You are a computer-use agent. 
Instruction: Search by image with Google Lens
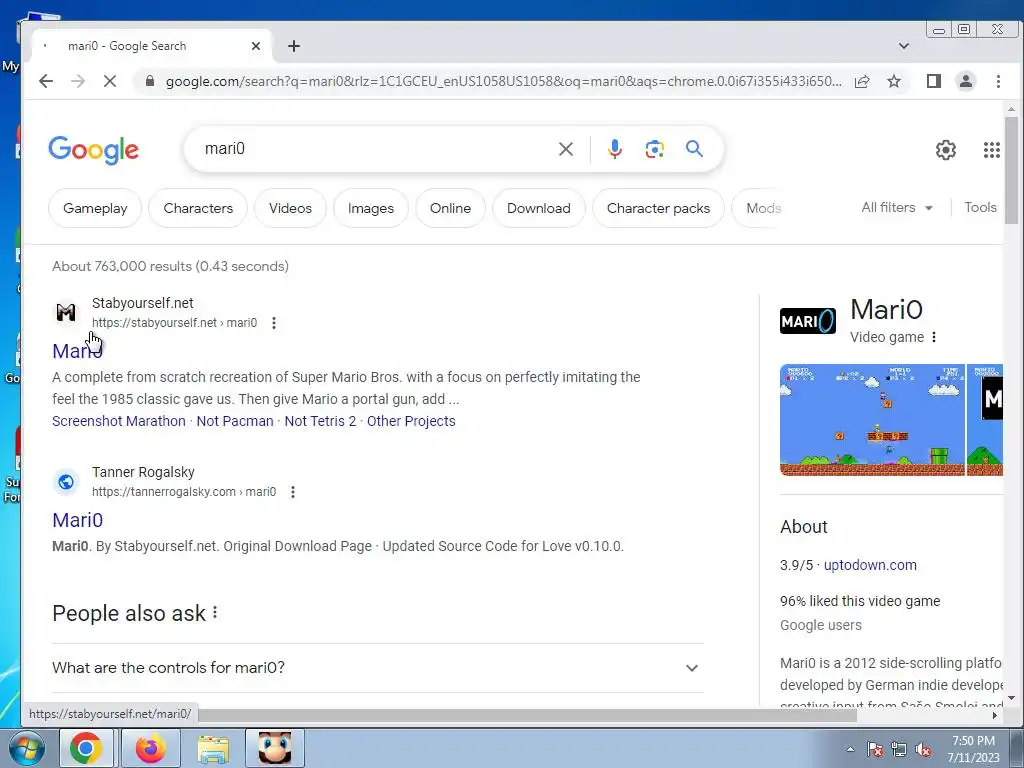[x=654, y=150]
